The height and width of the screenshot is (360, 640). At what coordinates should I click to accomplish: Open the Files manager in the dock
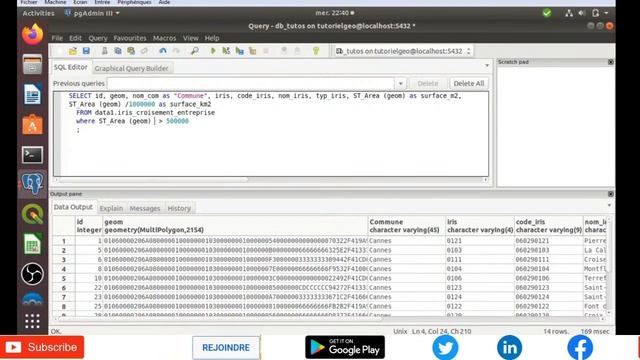tap(32, 64)
